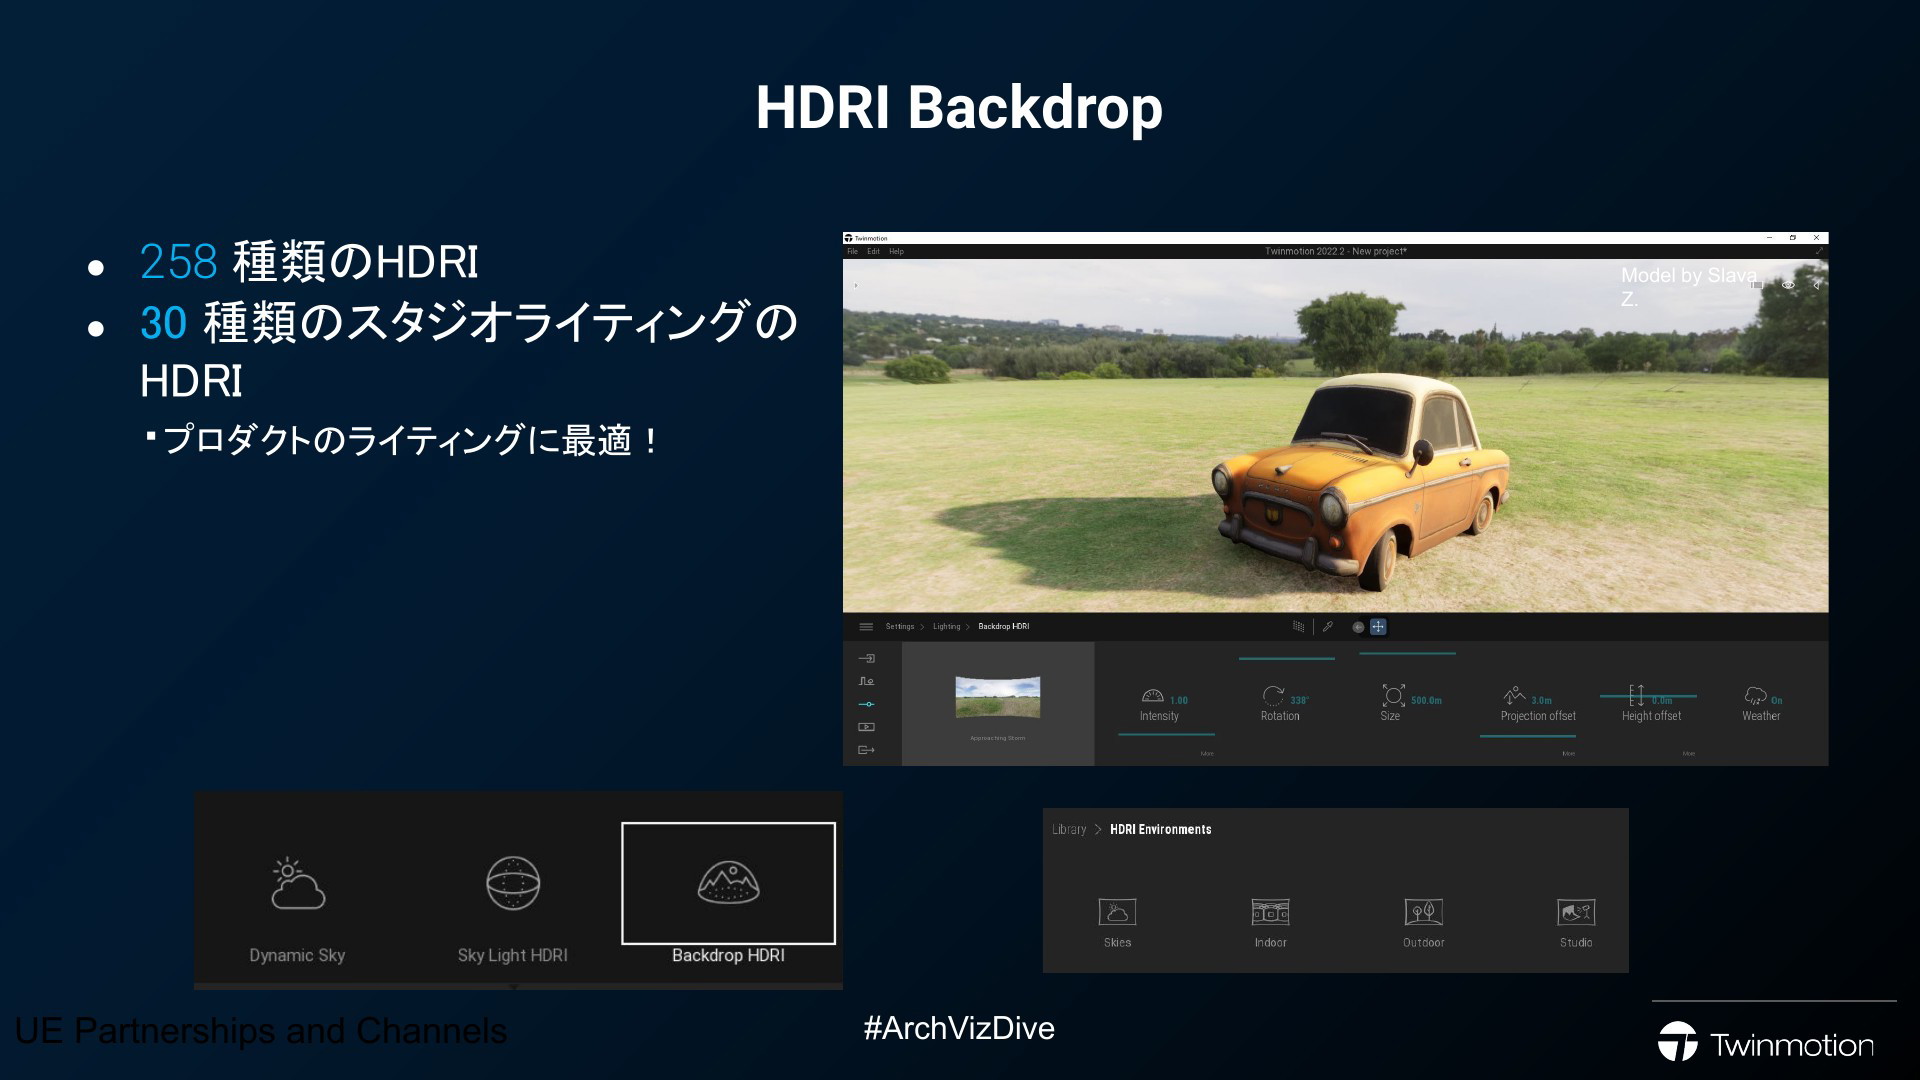This screenshot has height=1080, width=1920.
Task: Go to Library breadcrumb
Action: [x=1068, y=830]
